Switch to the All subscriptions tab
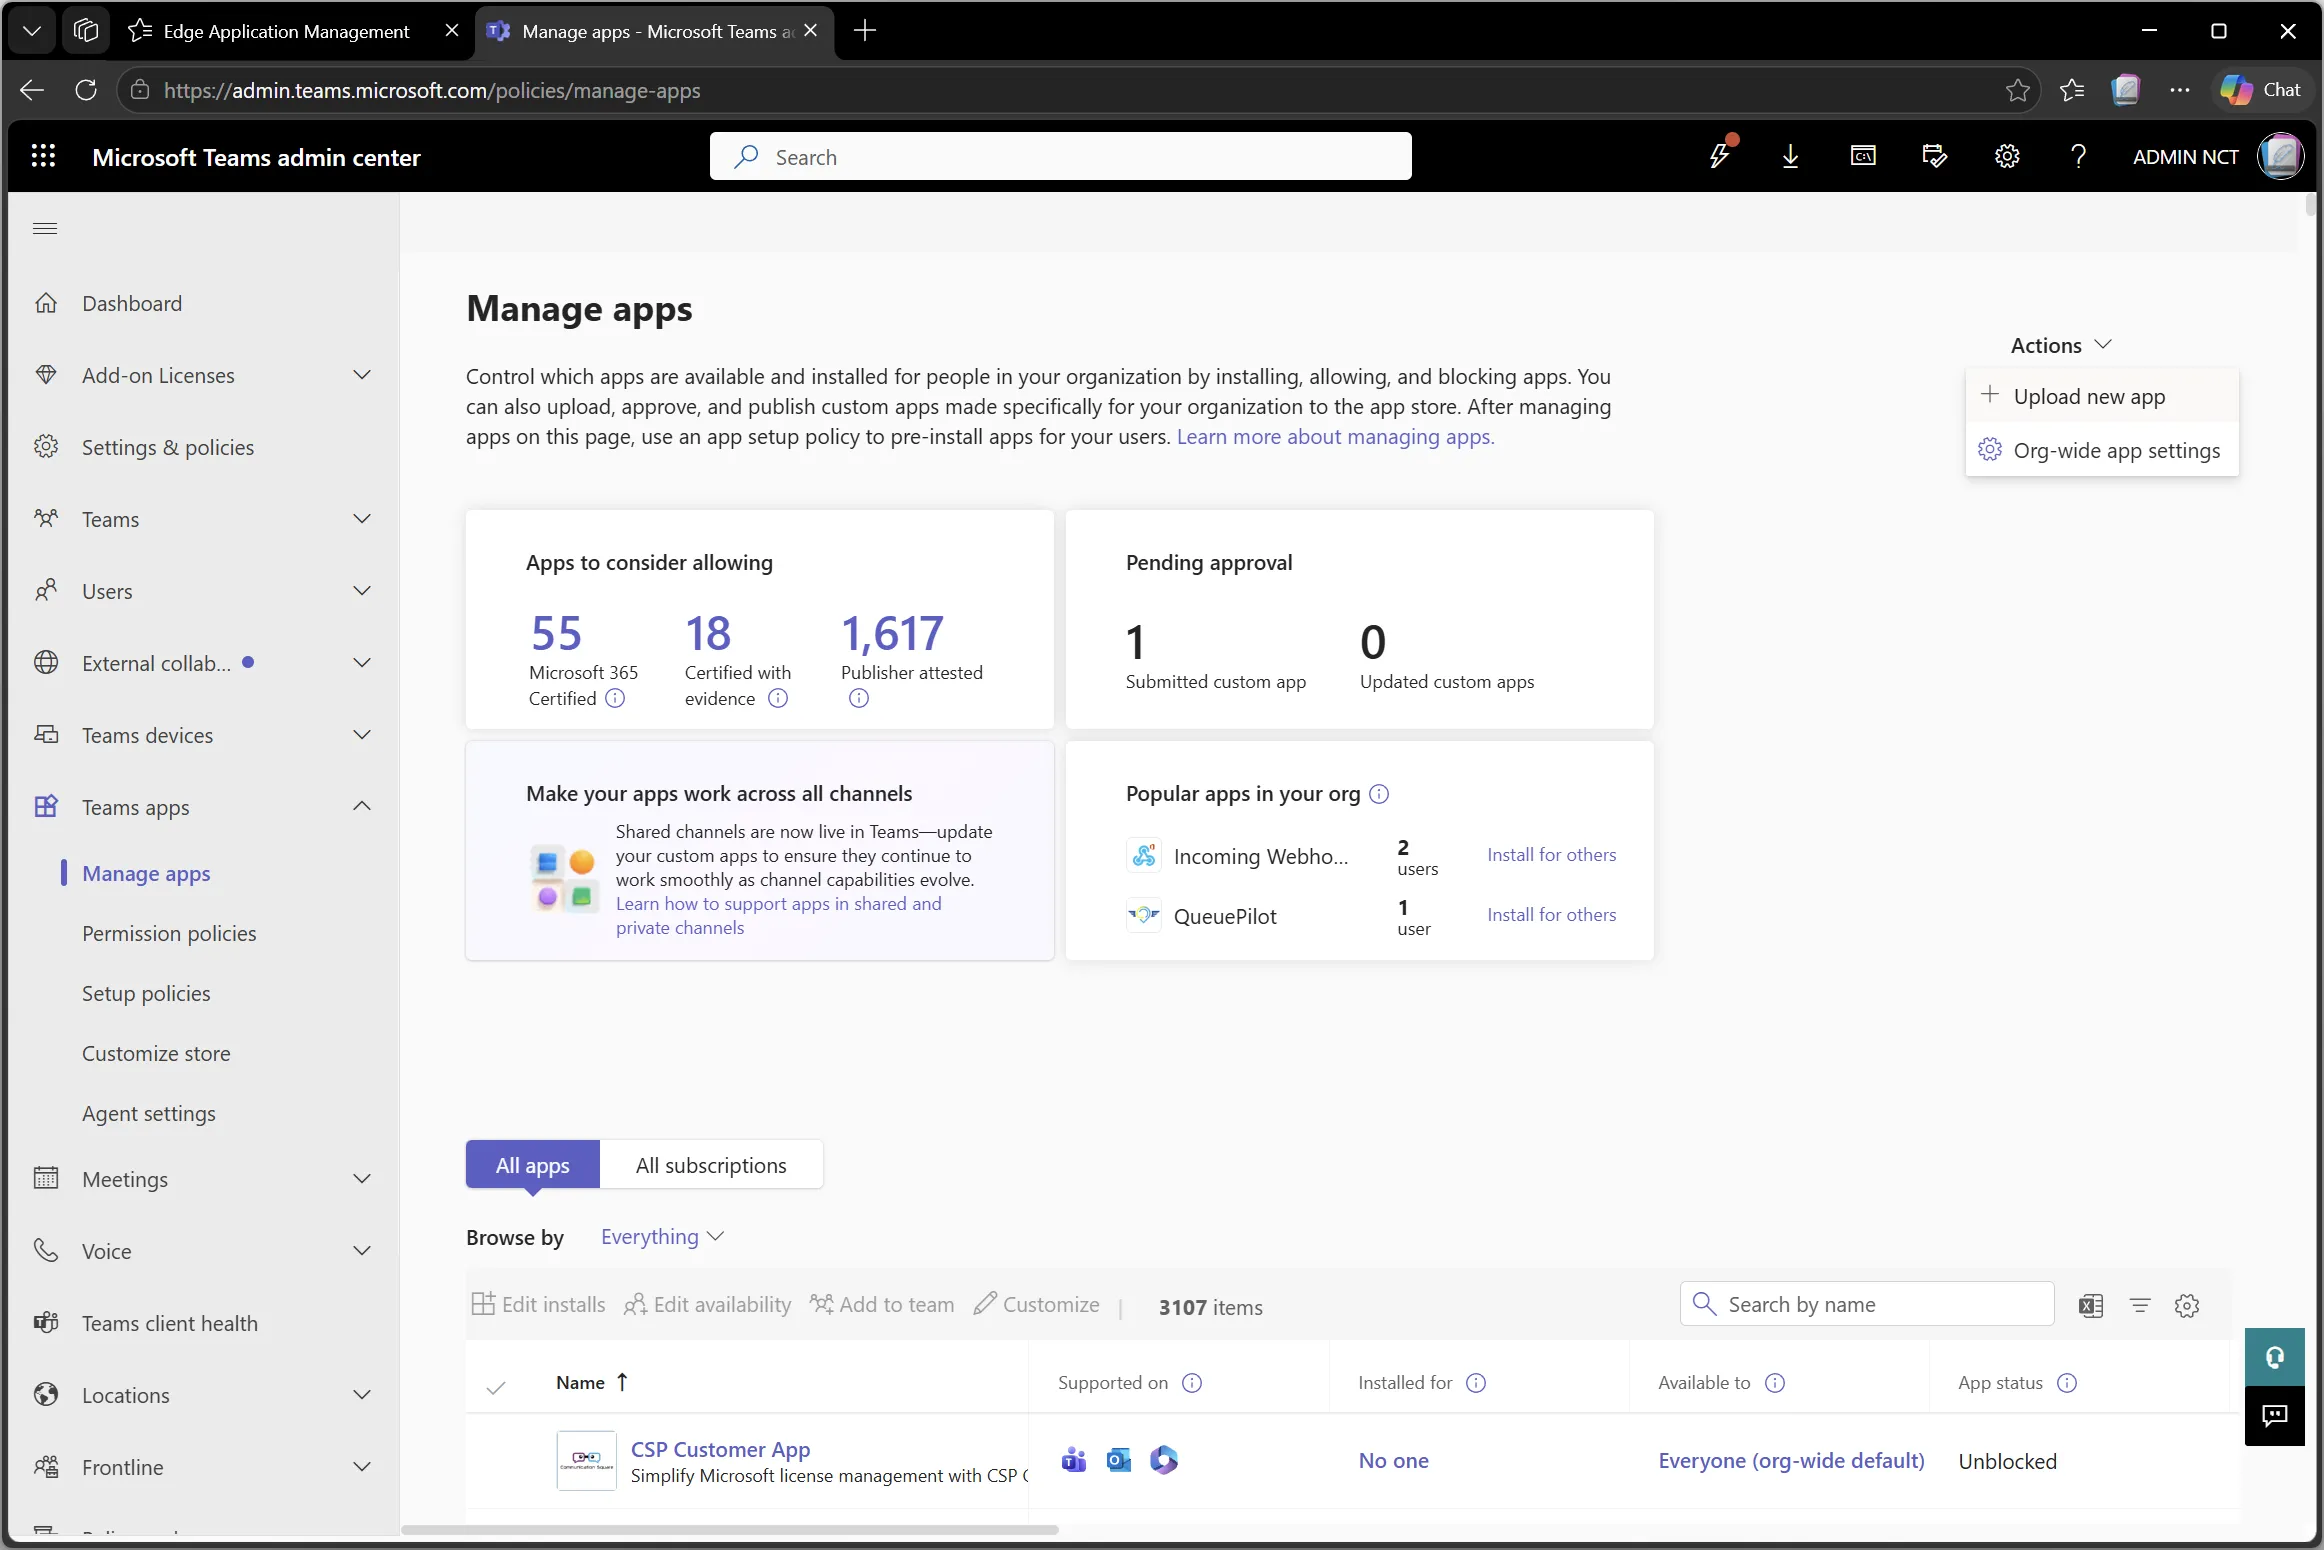This screenshot has width=2324, height=1550. click(x=711, y=1165)
